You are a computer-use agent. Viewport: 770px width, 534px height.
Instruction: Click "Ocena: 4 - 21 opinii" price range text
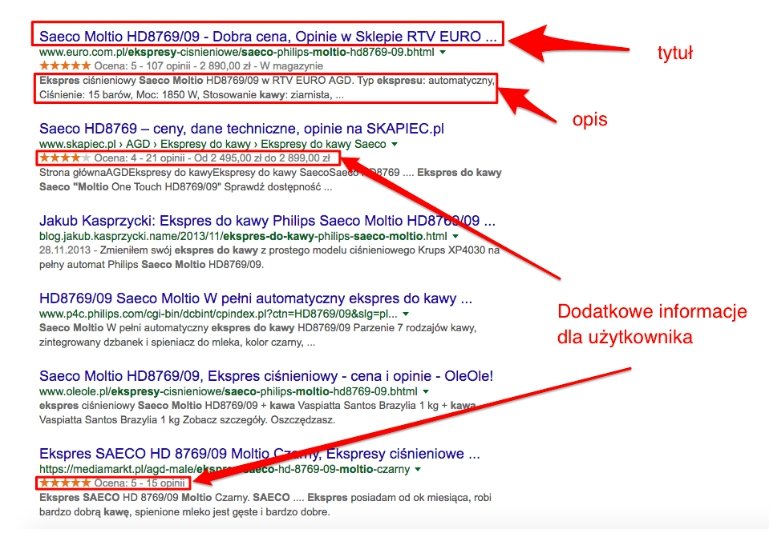[212, 158]
